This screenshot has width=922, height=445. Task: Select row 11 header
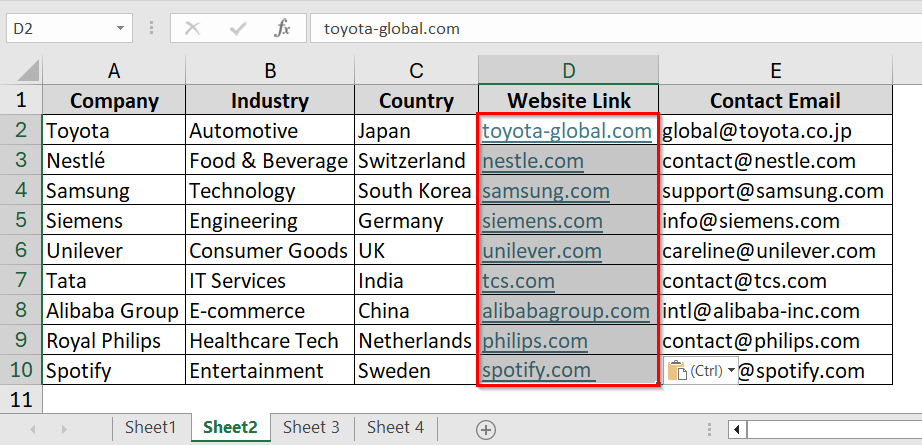point(21,400)
